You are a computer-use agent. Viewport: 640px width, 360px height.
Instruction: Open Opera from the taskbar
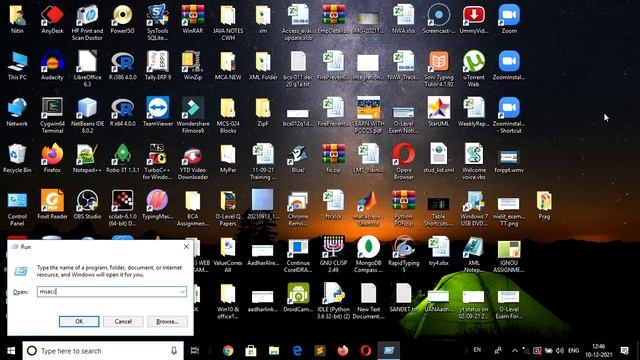click(x=366, y=351)
